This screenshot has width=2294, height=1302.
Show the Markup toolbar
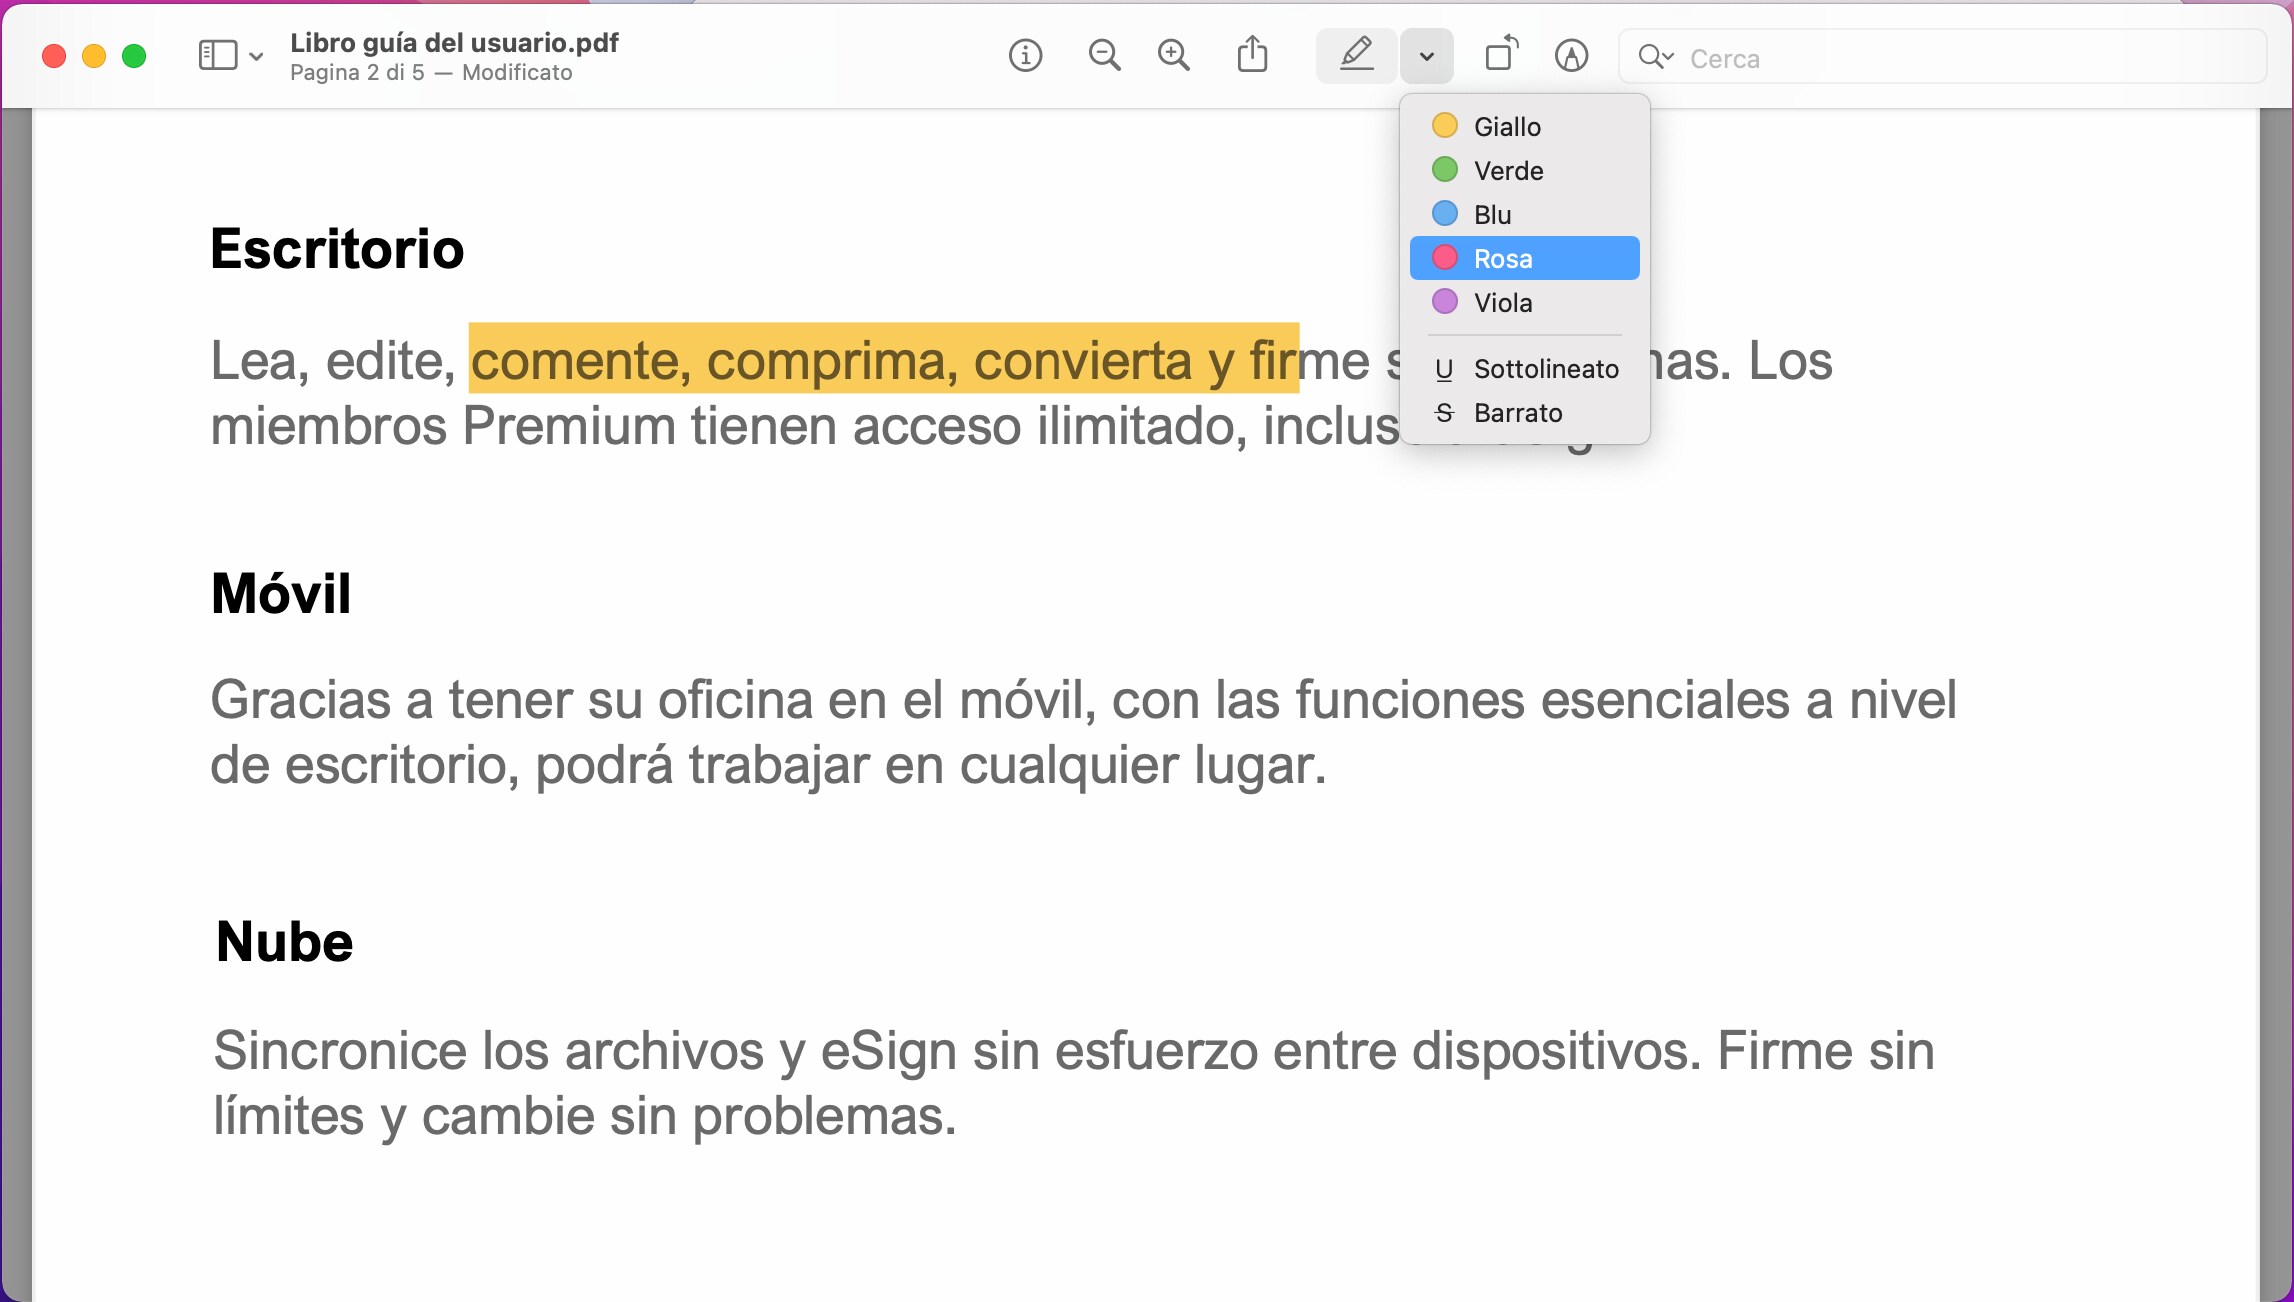tap(1572, 56)
